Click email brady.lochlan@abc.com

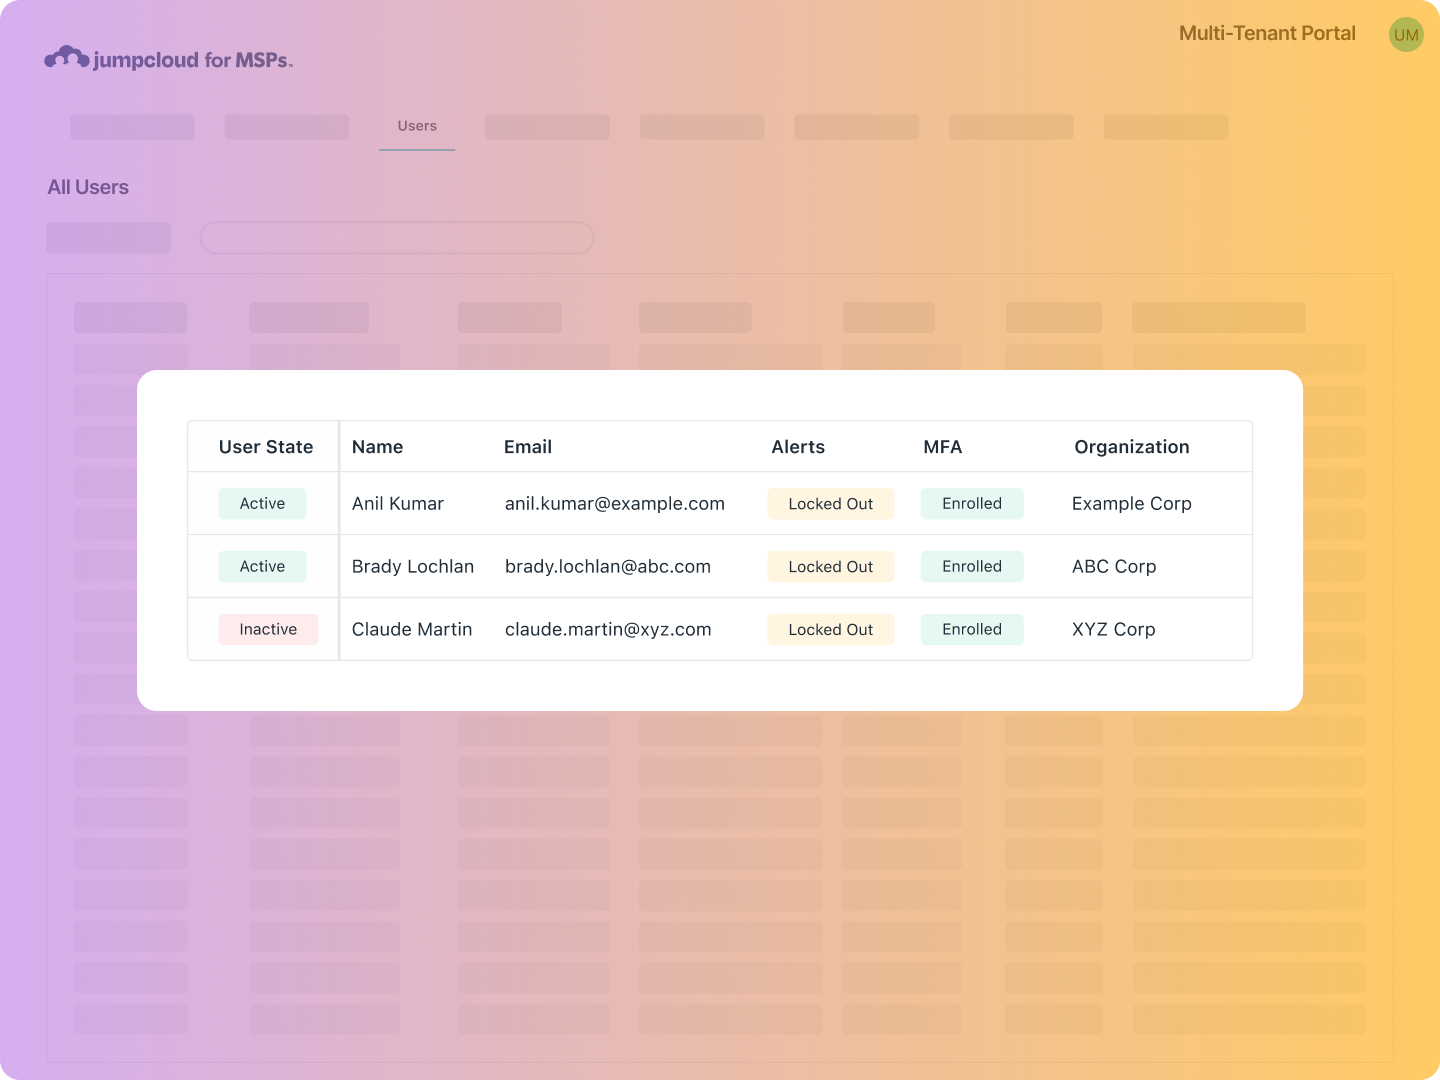coord(608,567)
